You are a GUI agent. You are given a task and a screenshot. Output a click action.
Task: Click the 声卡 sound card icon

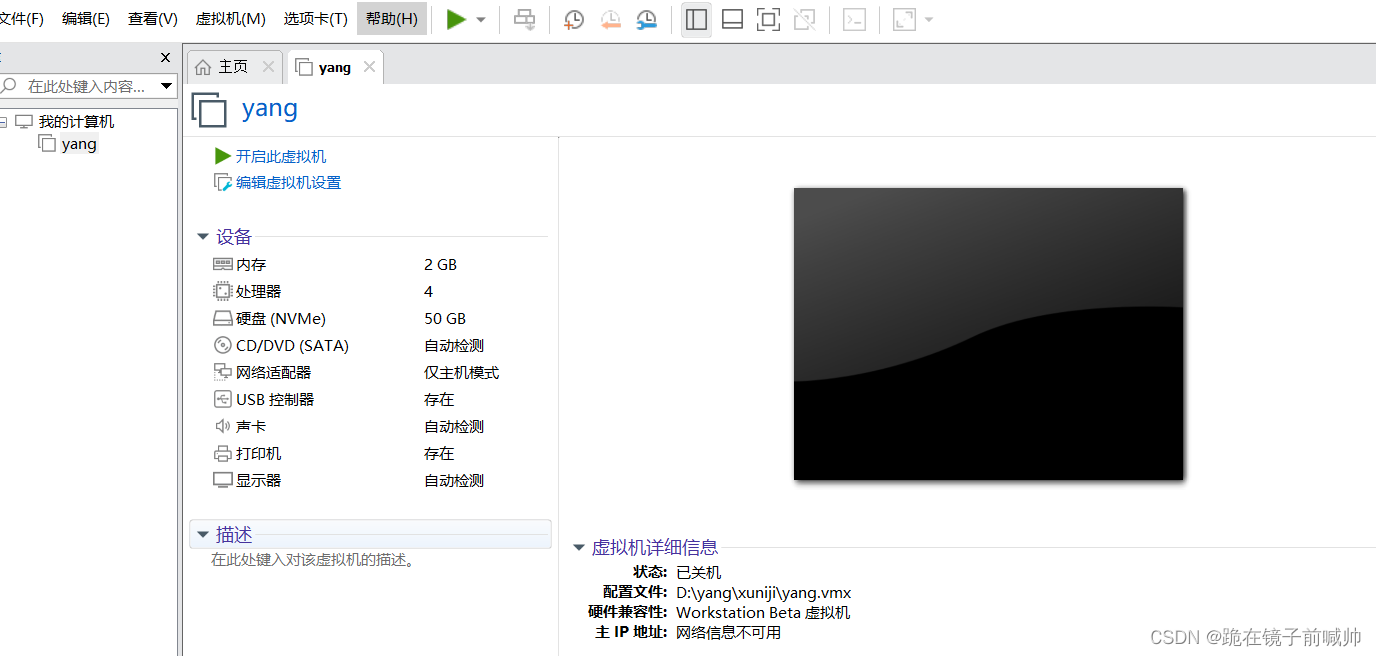pos(223,426)
